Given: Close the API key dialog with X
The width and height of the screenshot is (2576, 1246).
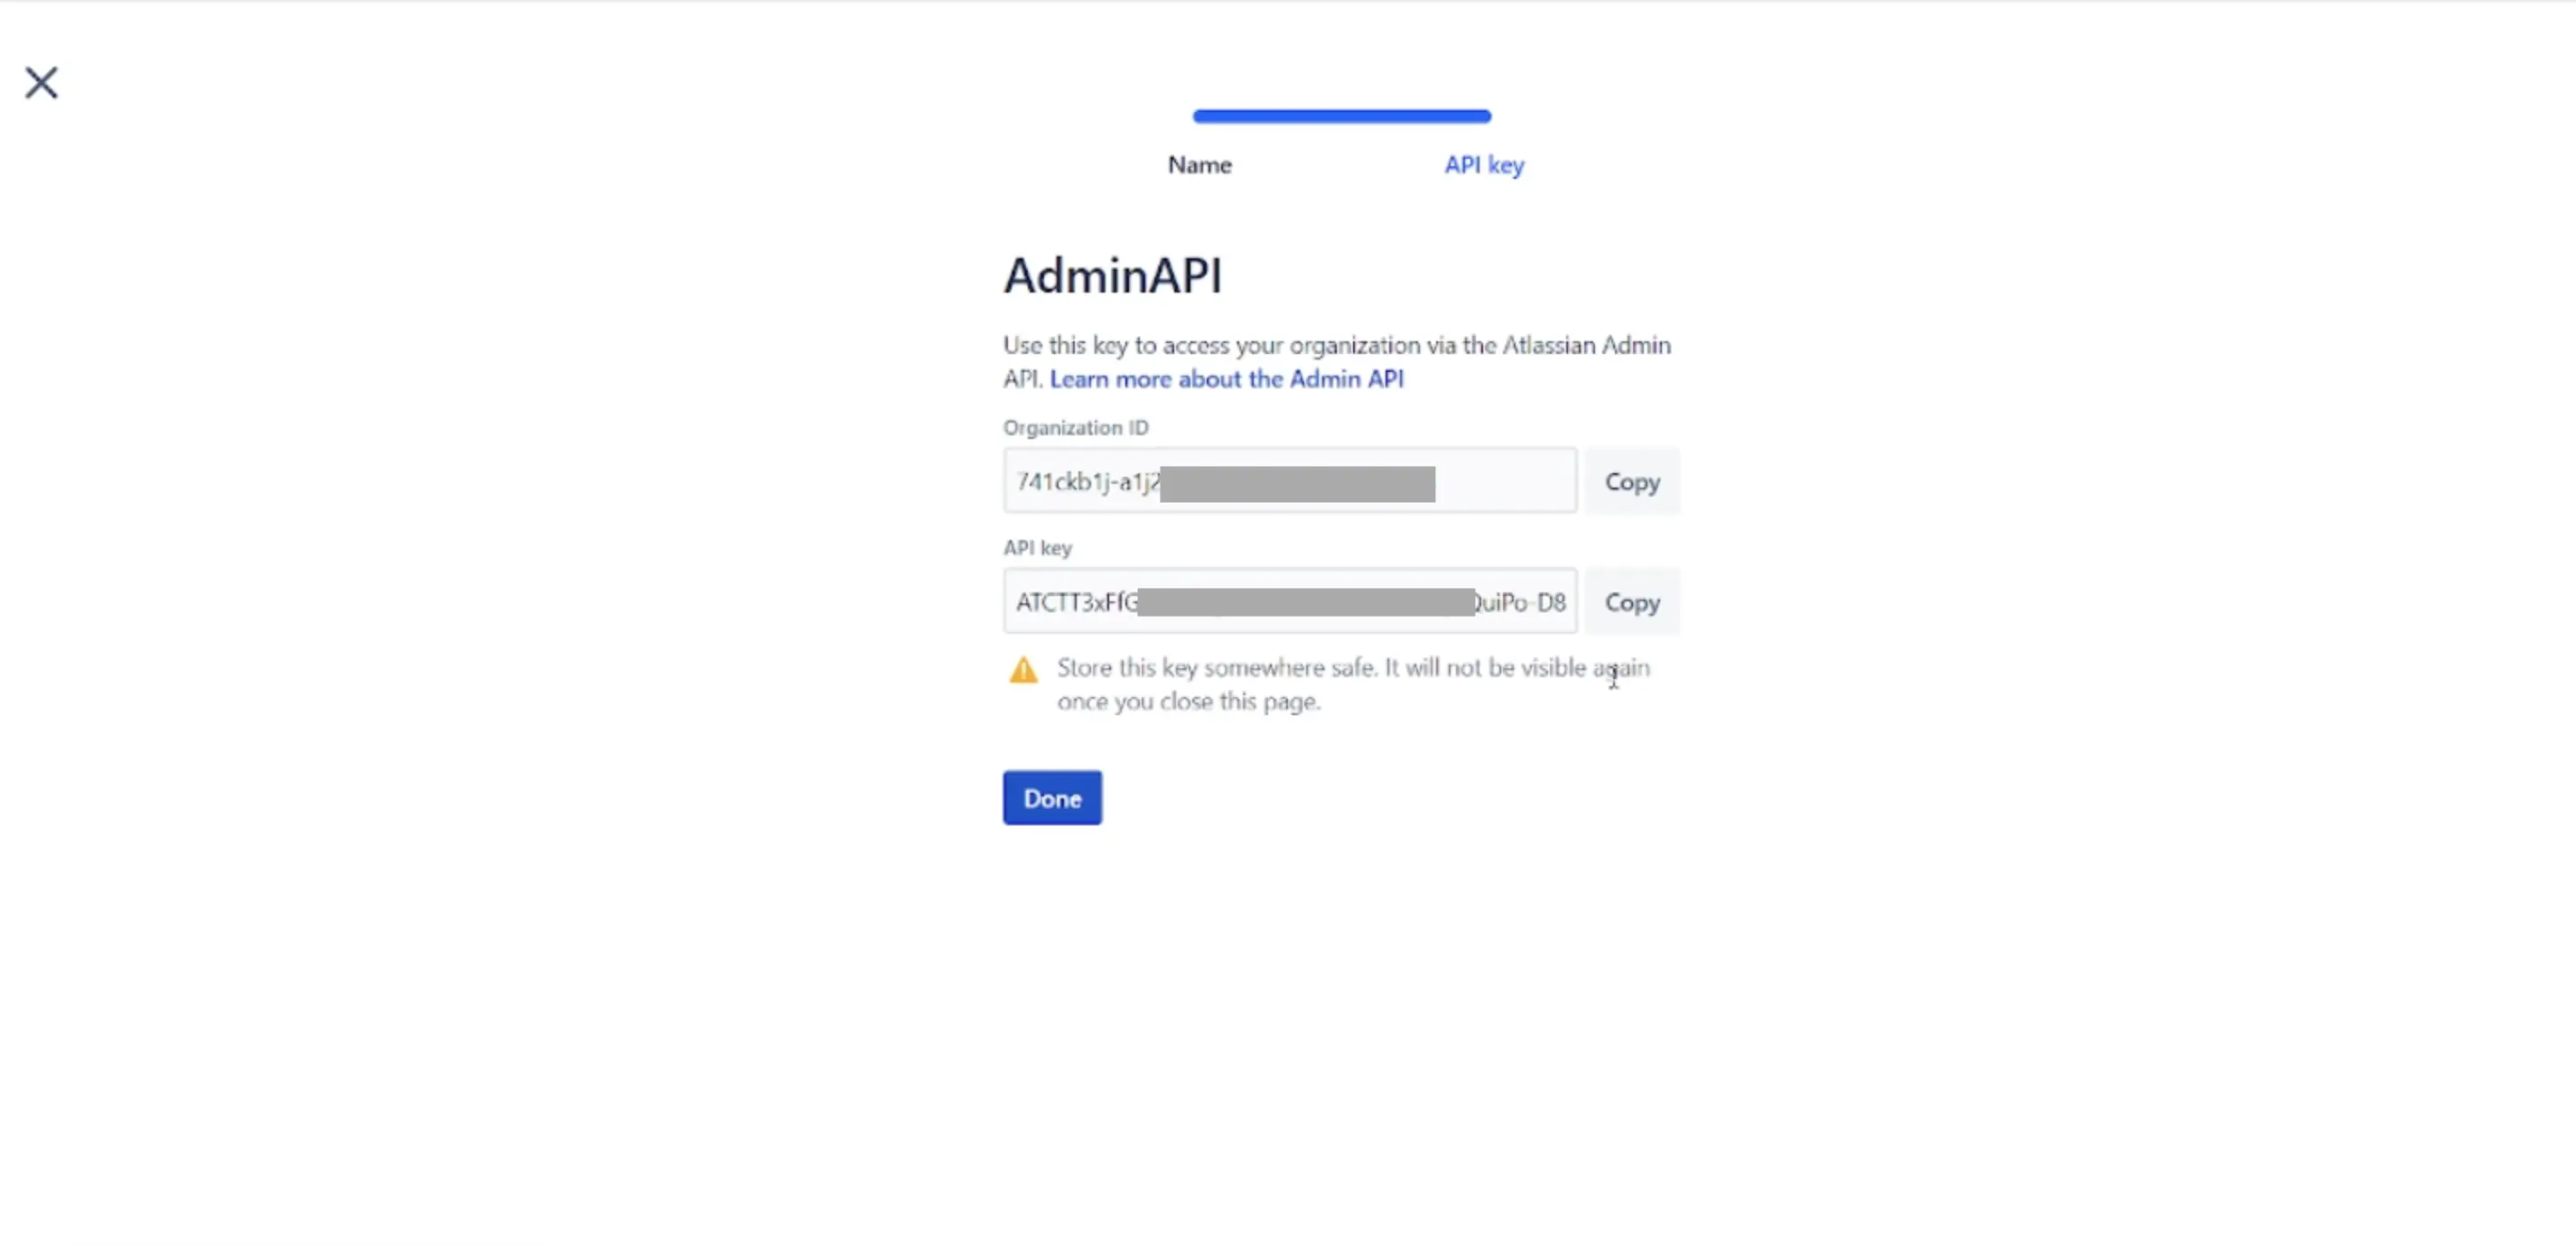Looking at the screenshot, I should (x=41, y=83).
